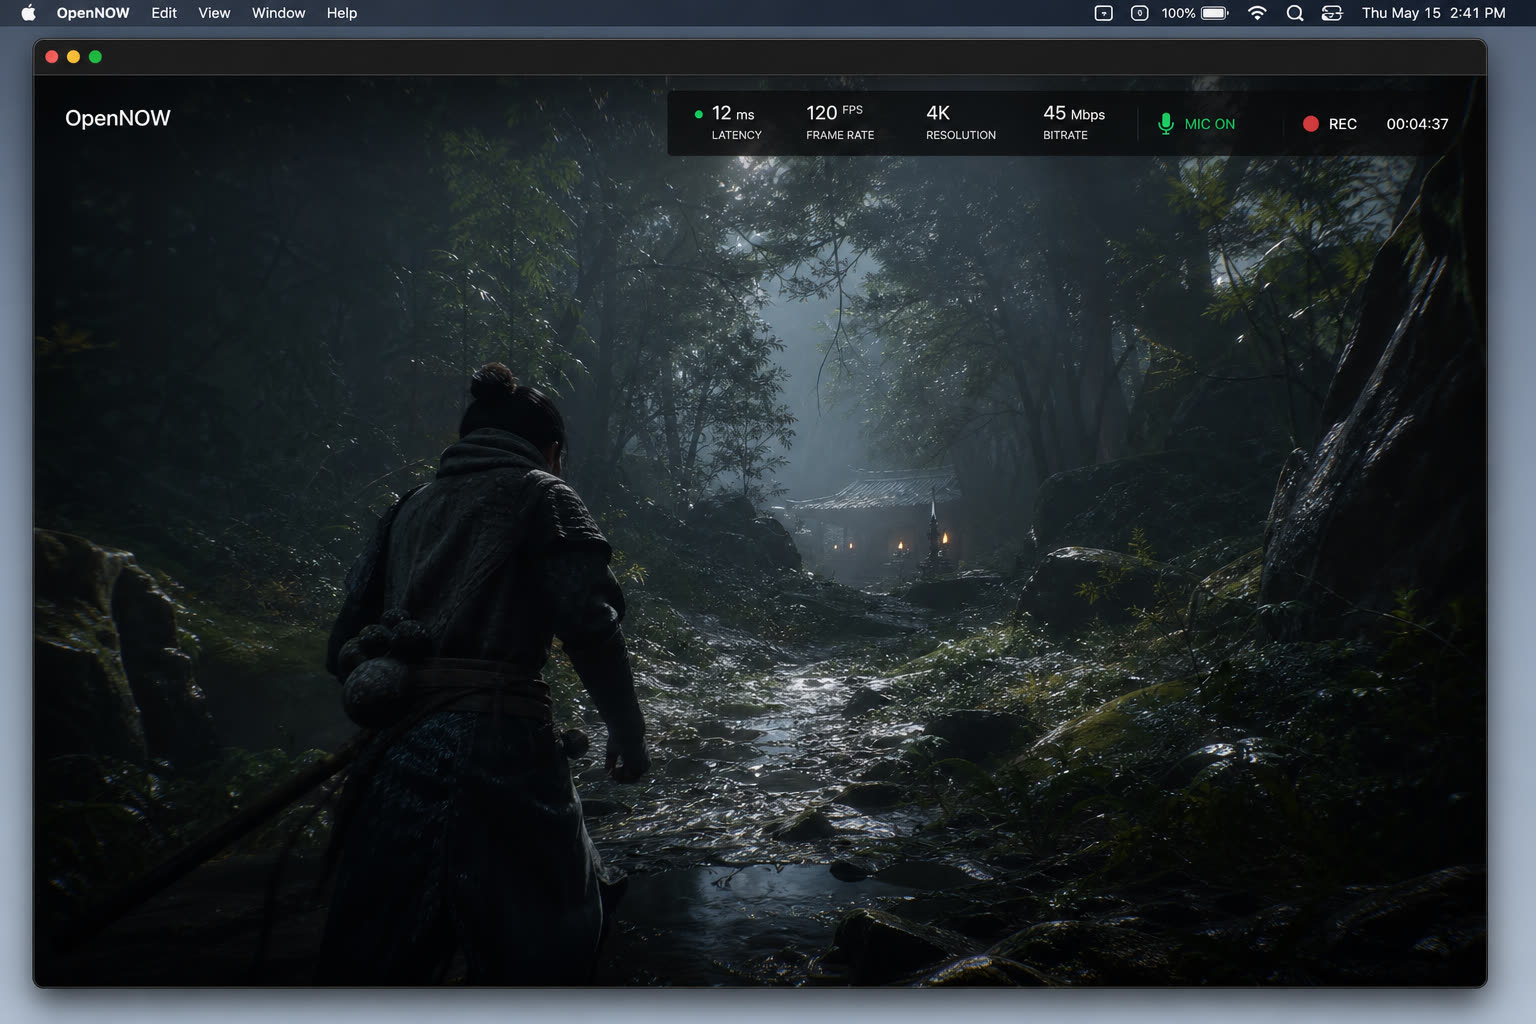This screenshot has width=1536, height=1024.
Task: Minimize the OpenNOW window
Action: pos(73,57)
